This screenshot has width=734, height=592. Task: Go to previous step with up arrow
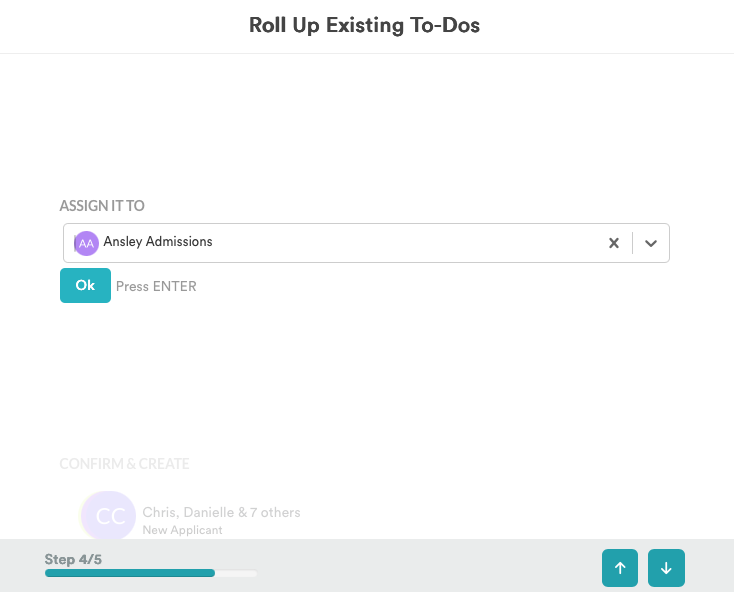pyautogui.click(x=620, y=568)
